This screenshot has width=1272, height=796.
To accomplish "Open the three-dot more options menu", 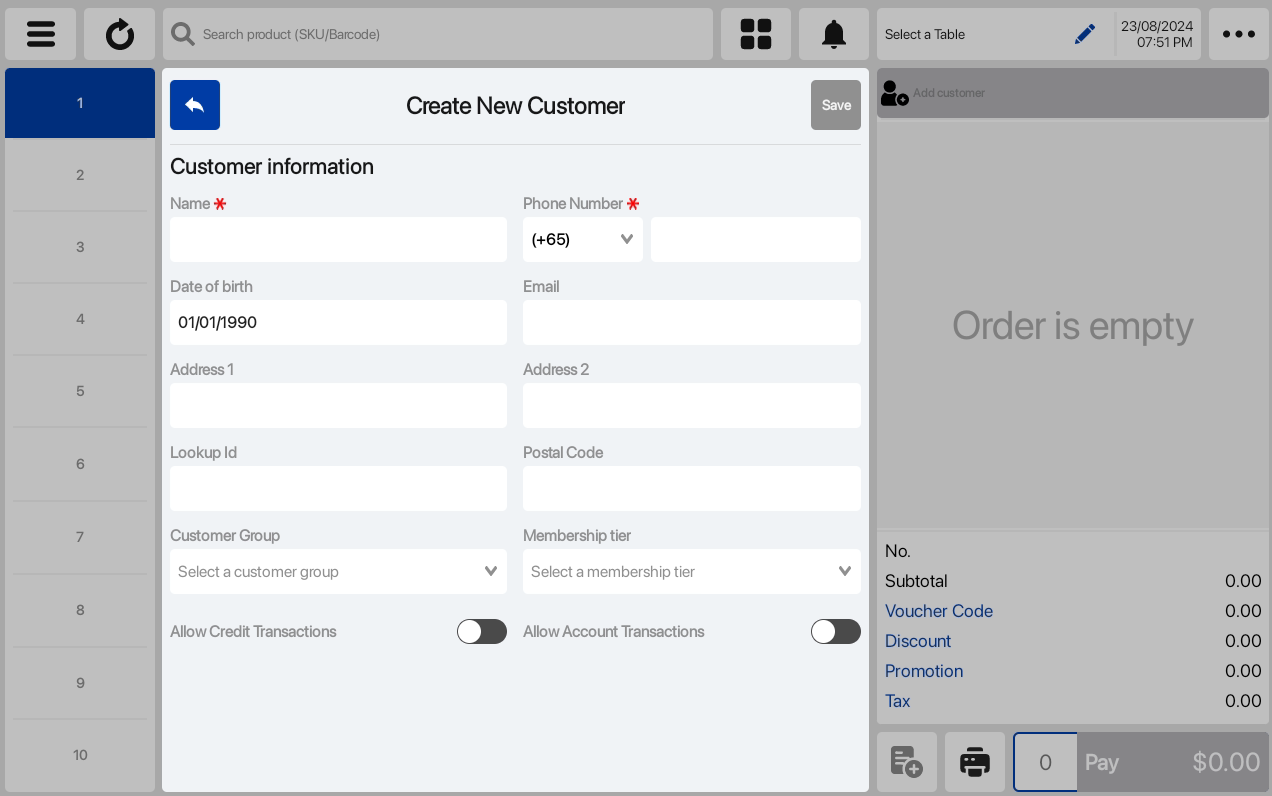I will point(1239,33).
